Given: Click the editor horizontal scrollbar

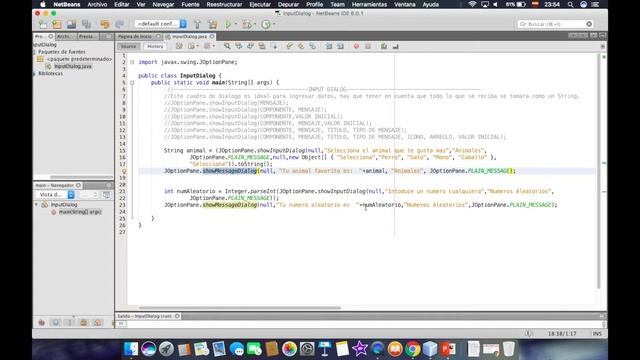Looking at the screenshot, I should tap(239, 308).
